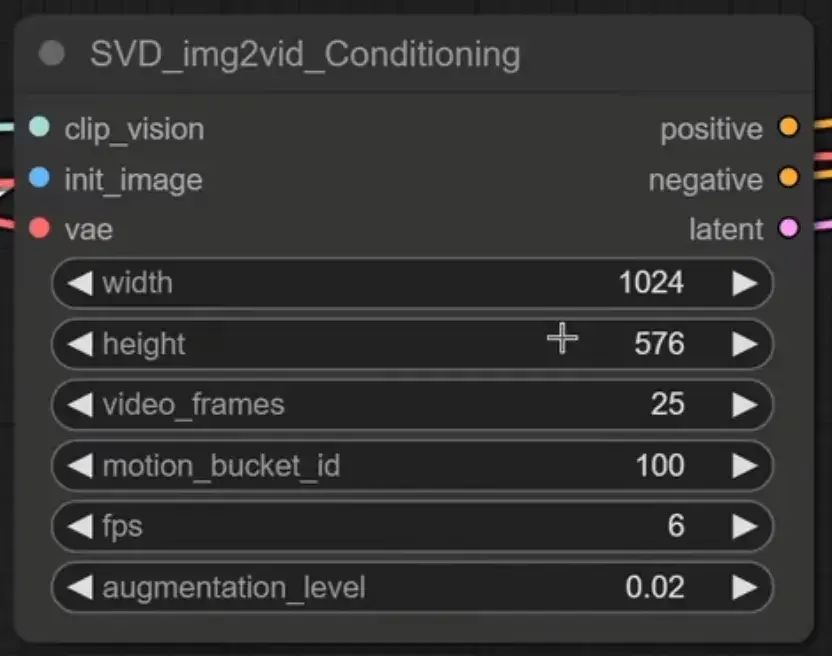Click the init_image input connector dot
This screenshot has width=832, height=656.
click(39, 179)
